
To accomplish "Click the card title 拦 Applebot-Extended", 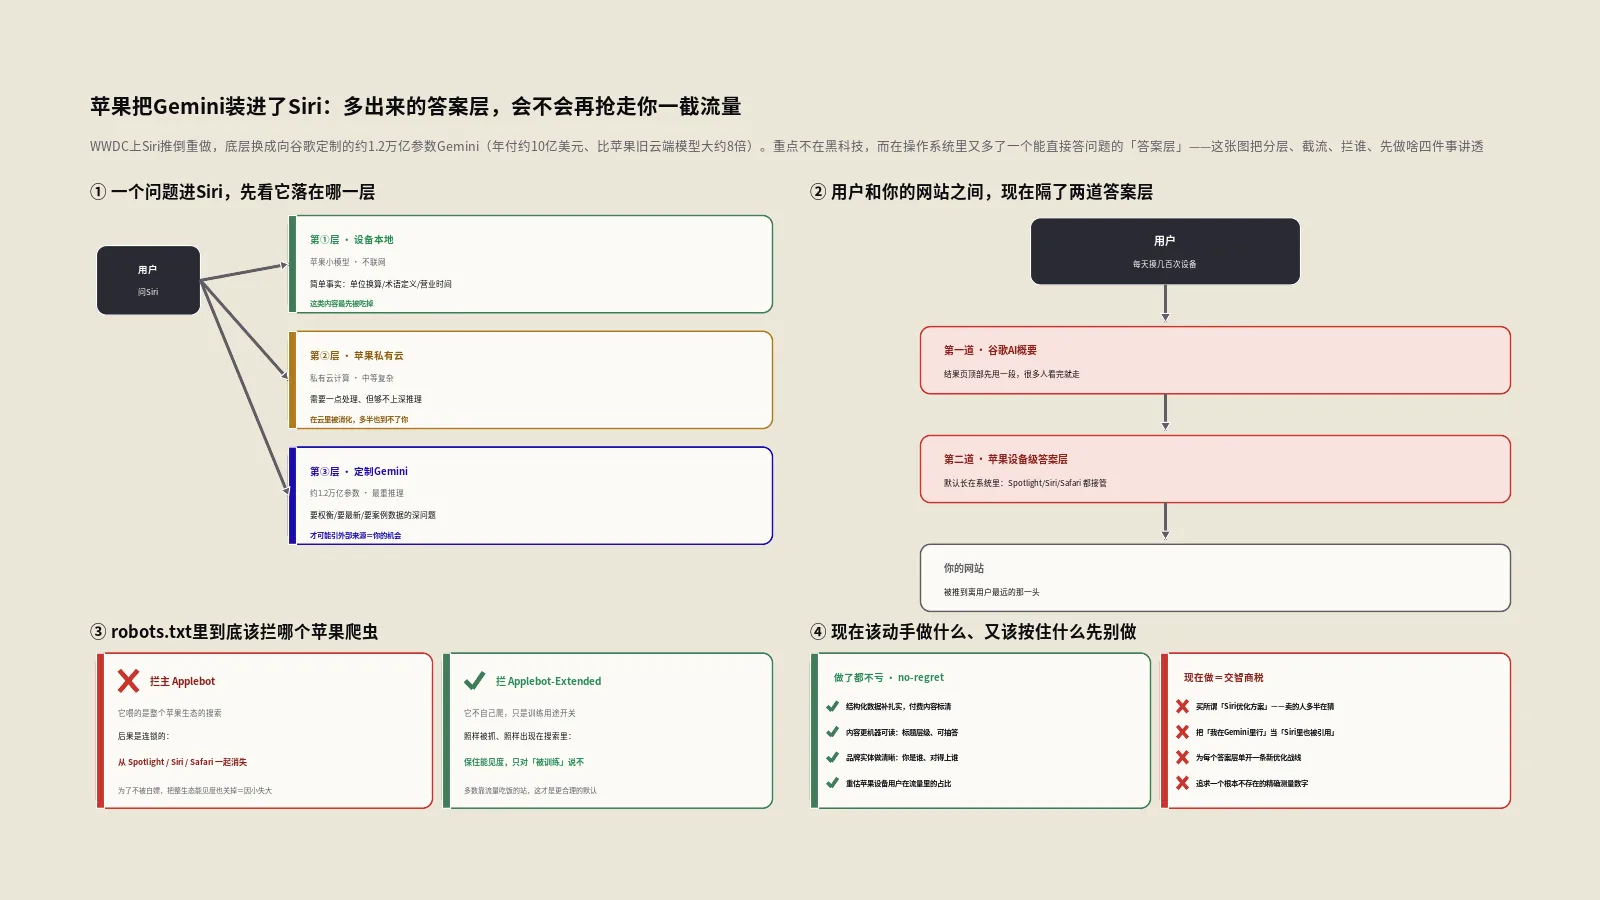I will [548, 682].
